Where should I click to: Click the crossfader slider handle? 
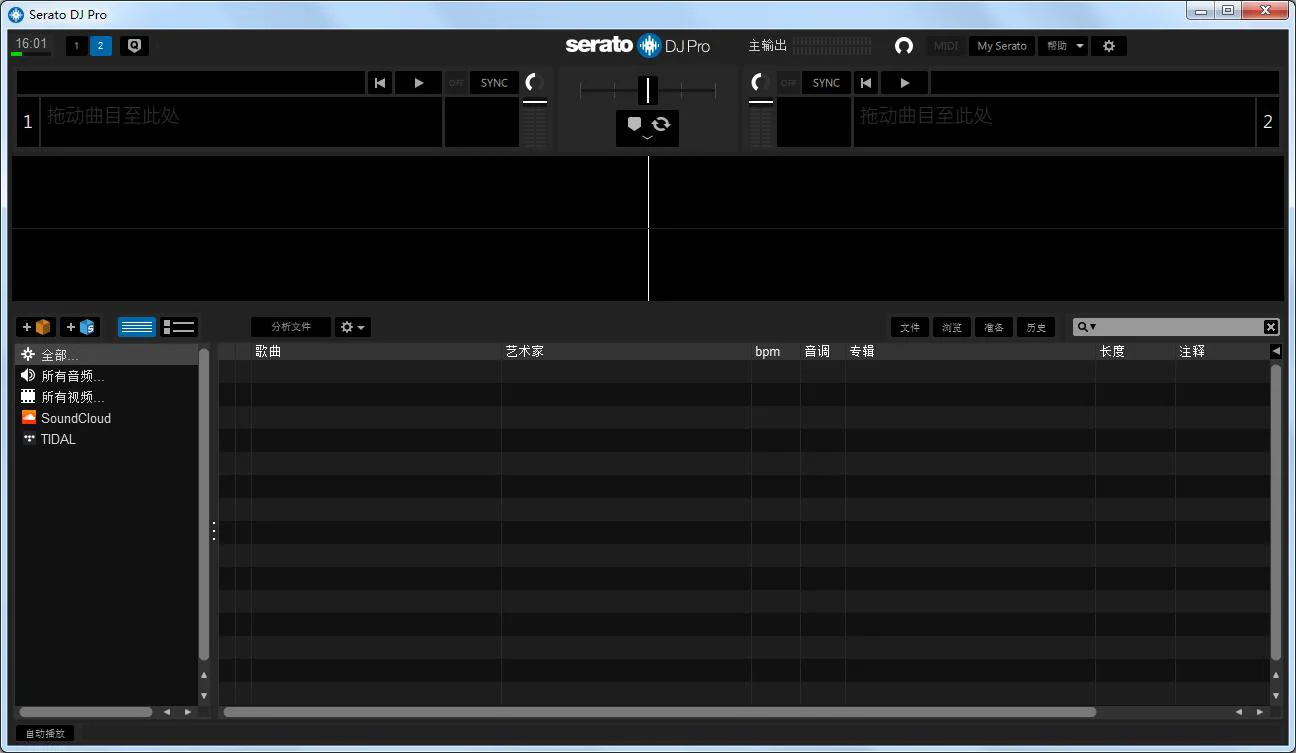click(x=648, y=90)
